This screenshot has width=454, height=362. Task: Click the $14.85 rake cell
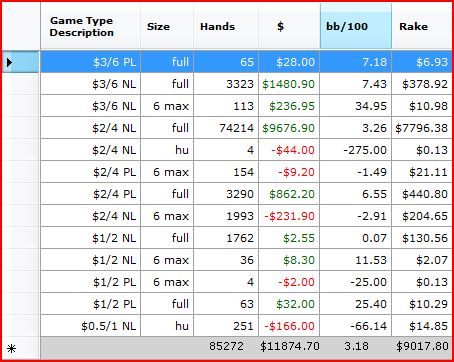click(x=422, y=326)
